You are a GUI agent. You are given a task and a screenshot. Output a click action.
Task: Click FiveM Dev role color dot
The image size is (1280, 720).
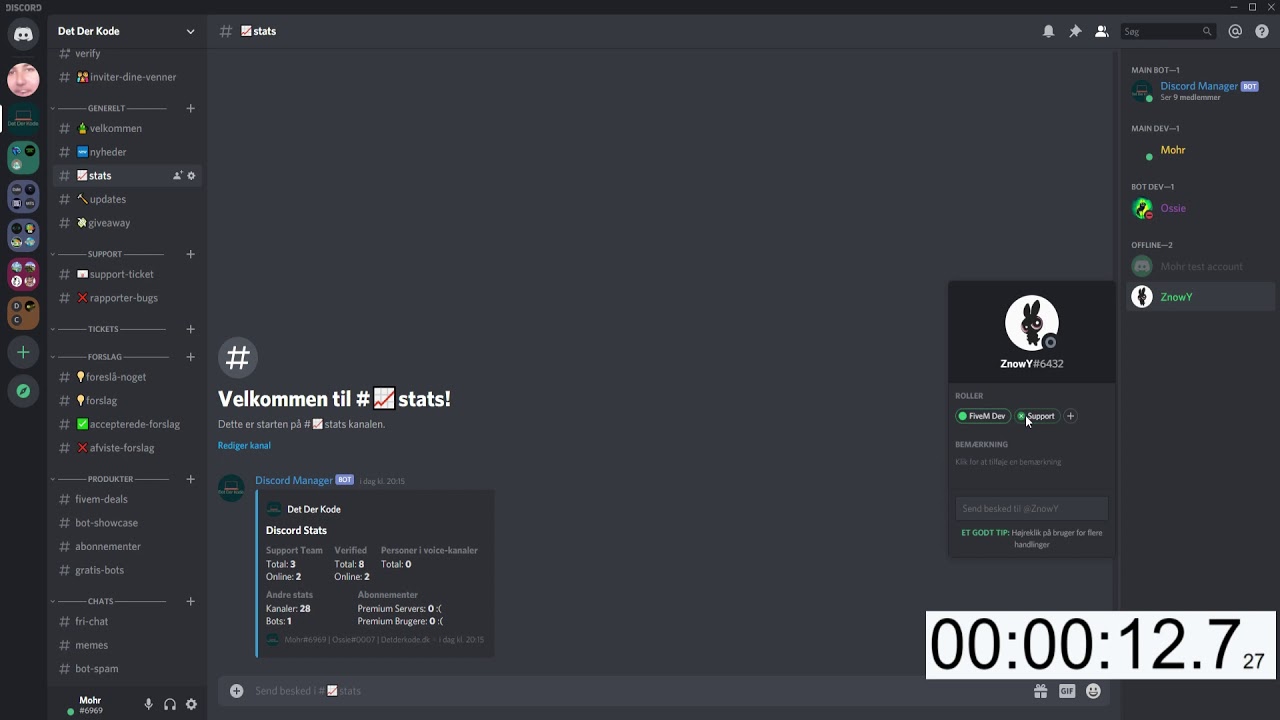(x=963, y=416)
